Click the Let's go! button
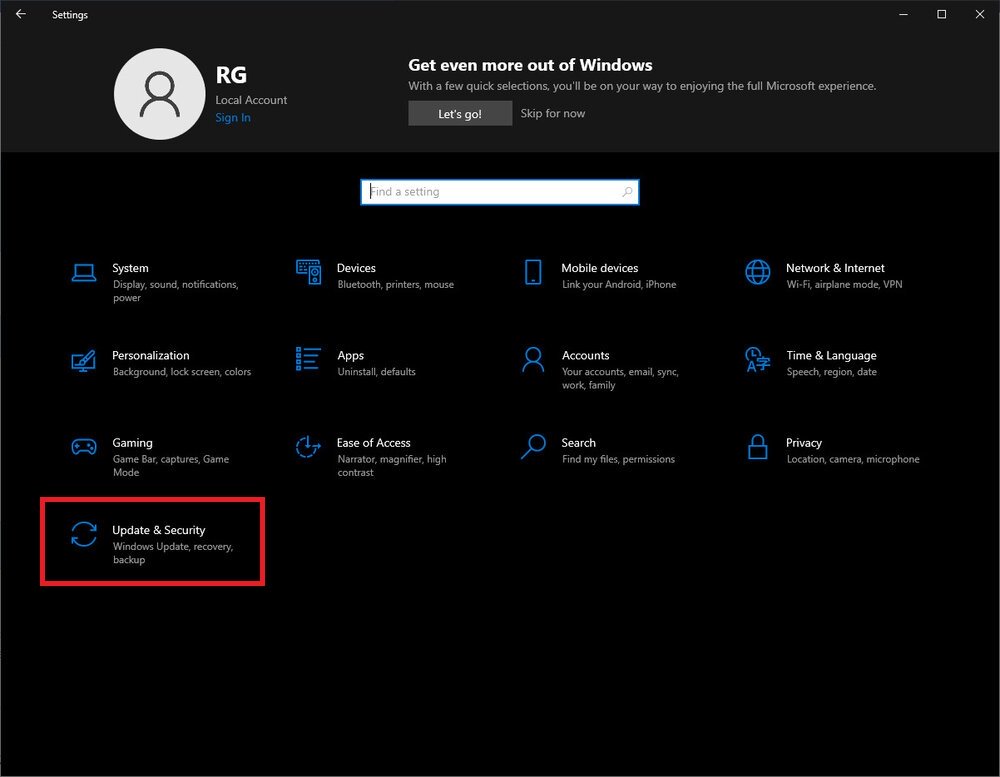This screenshot has height=777, width=1000. tap(460, 114)
